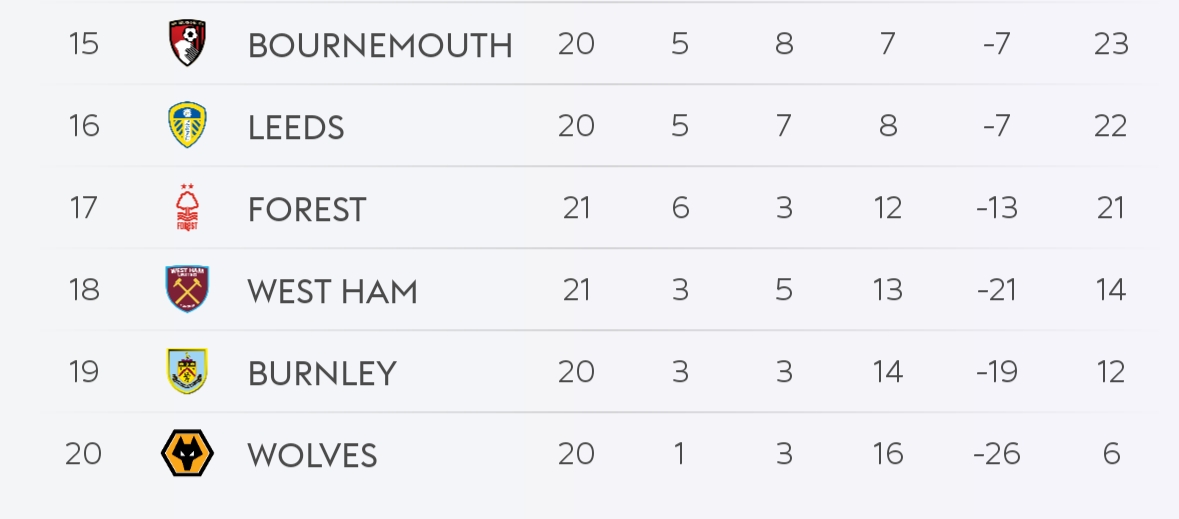Open the WOLVES team name link
The width and height of the screenshot is (1179, 519).
point(312,455)
